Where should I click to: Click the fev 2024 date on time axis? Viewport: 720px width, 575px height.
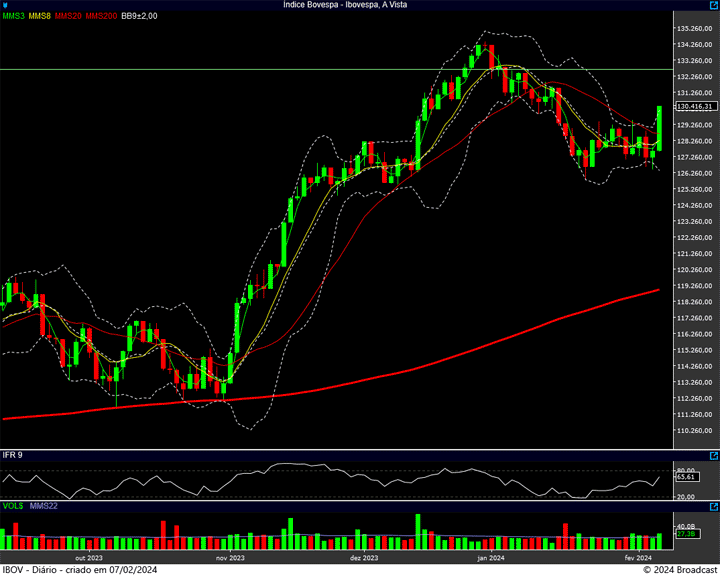click(x=638, y=557)
